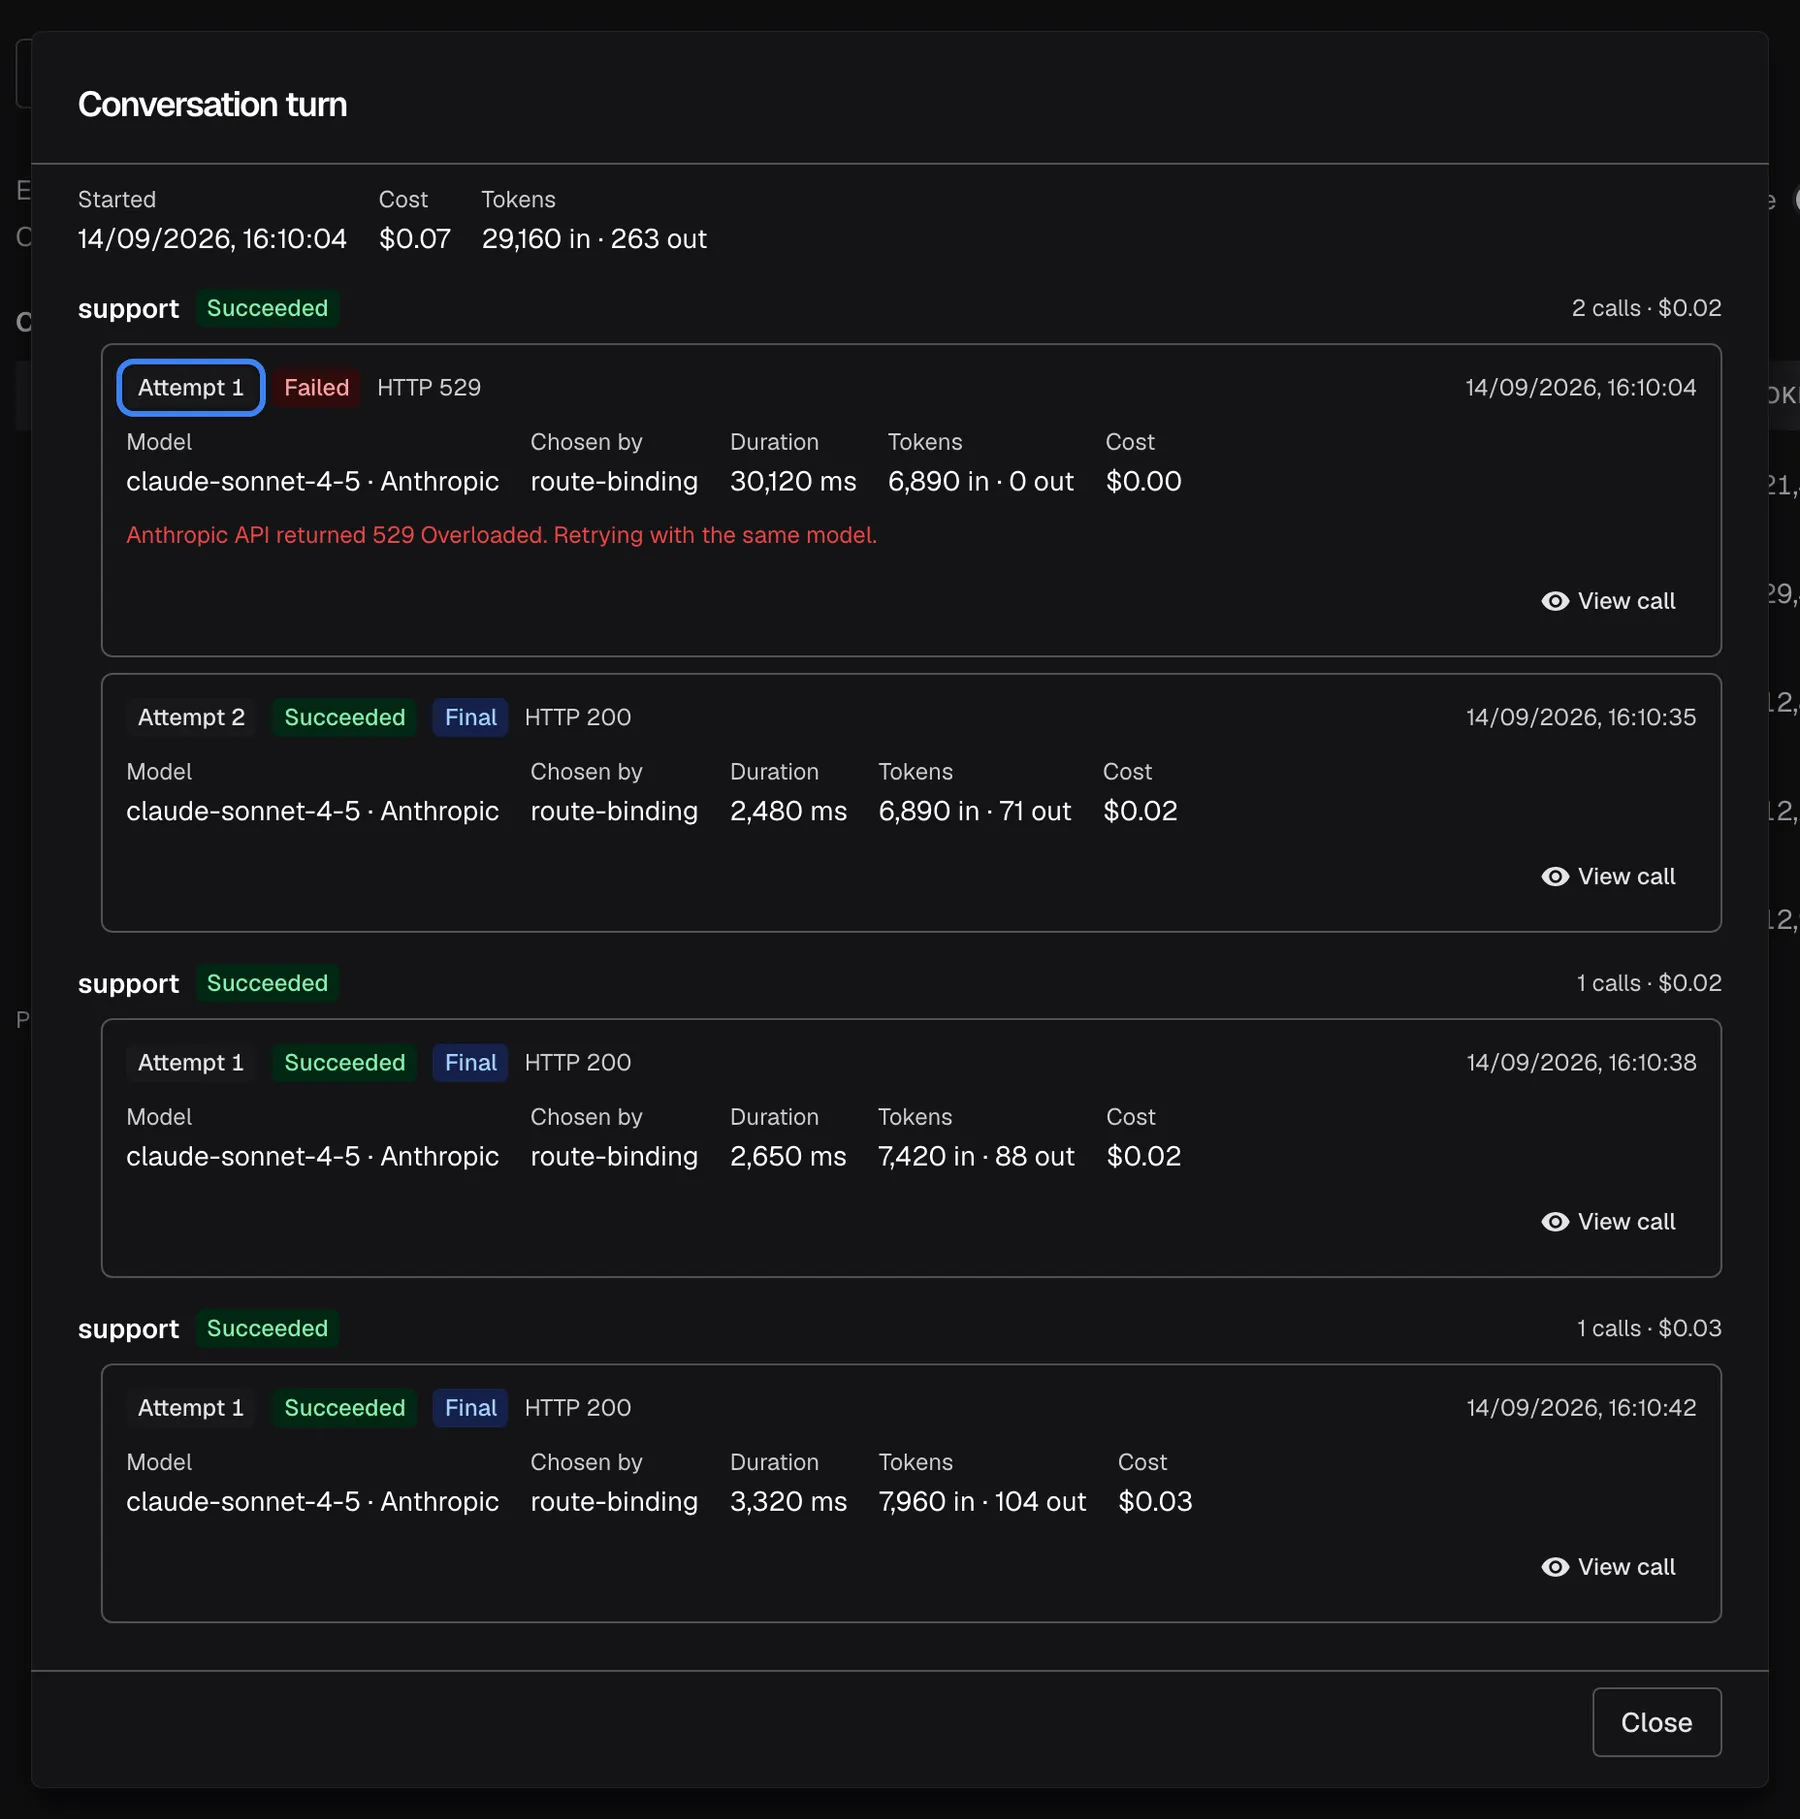Click the $0.03 cost in last attempt card
Screen dimensions: 1800x1819
(1155, 1501)
